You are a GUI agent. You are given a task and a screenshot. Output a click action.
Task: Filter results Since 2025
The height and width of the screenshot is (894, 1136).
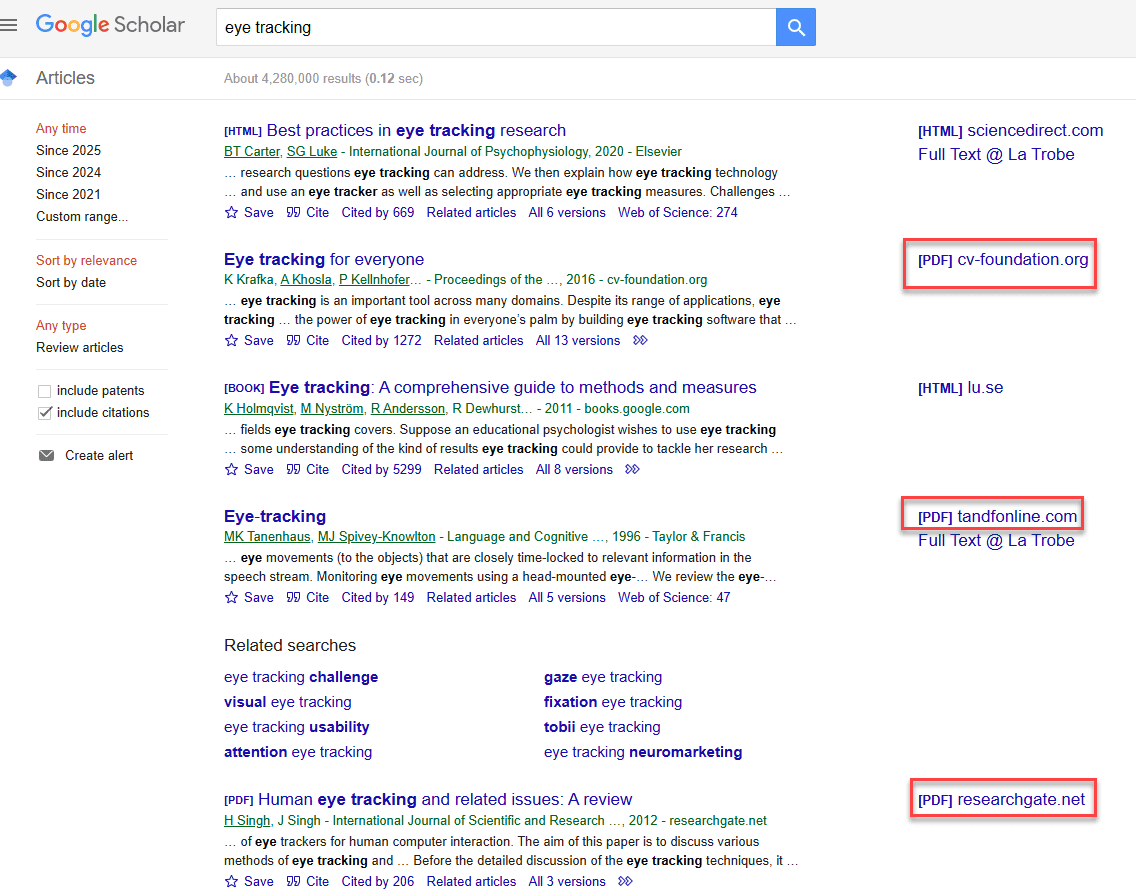click(69, 151)
